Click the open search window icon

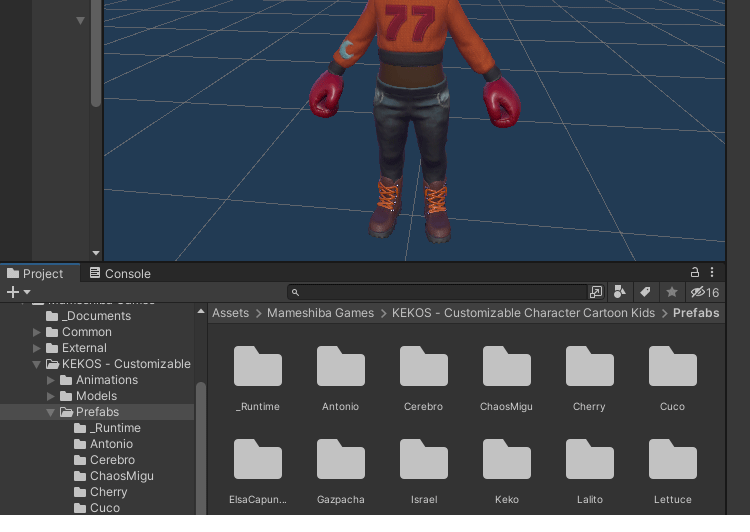pos(596,292)
